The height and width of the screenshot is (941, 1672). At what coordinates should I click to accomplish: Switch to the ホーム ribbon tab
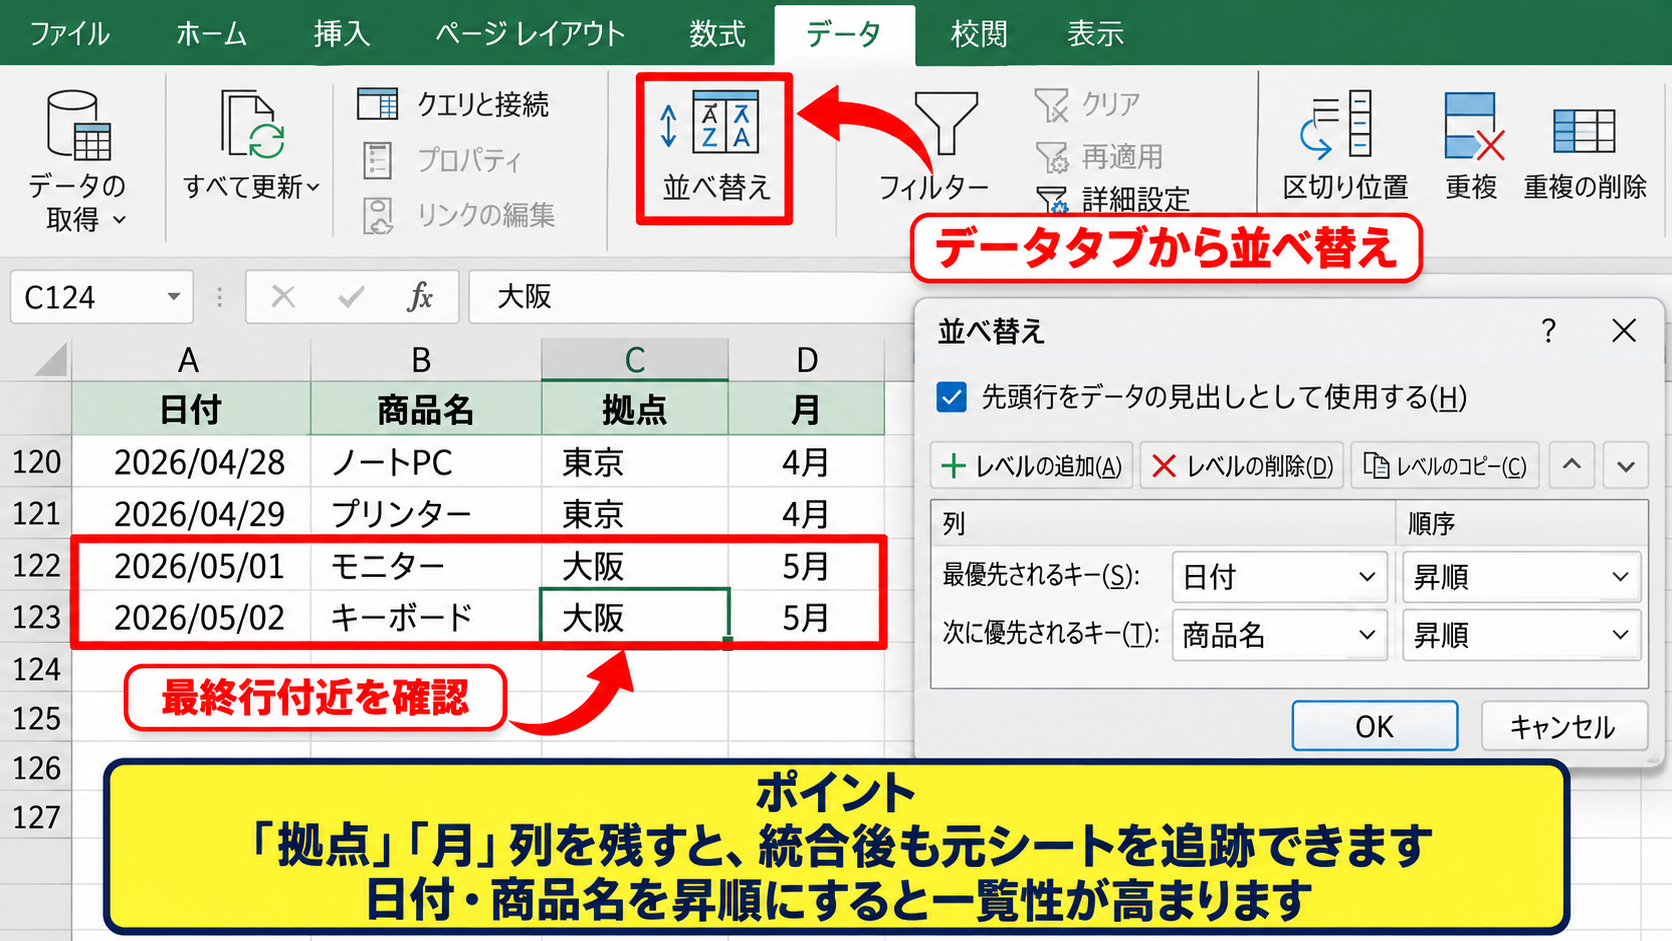tap(211, 34)
